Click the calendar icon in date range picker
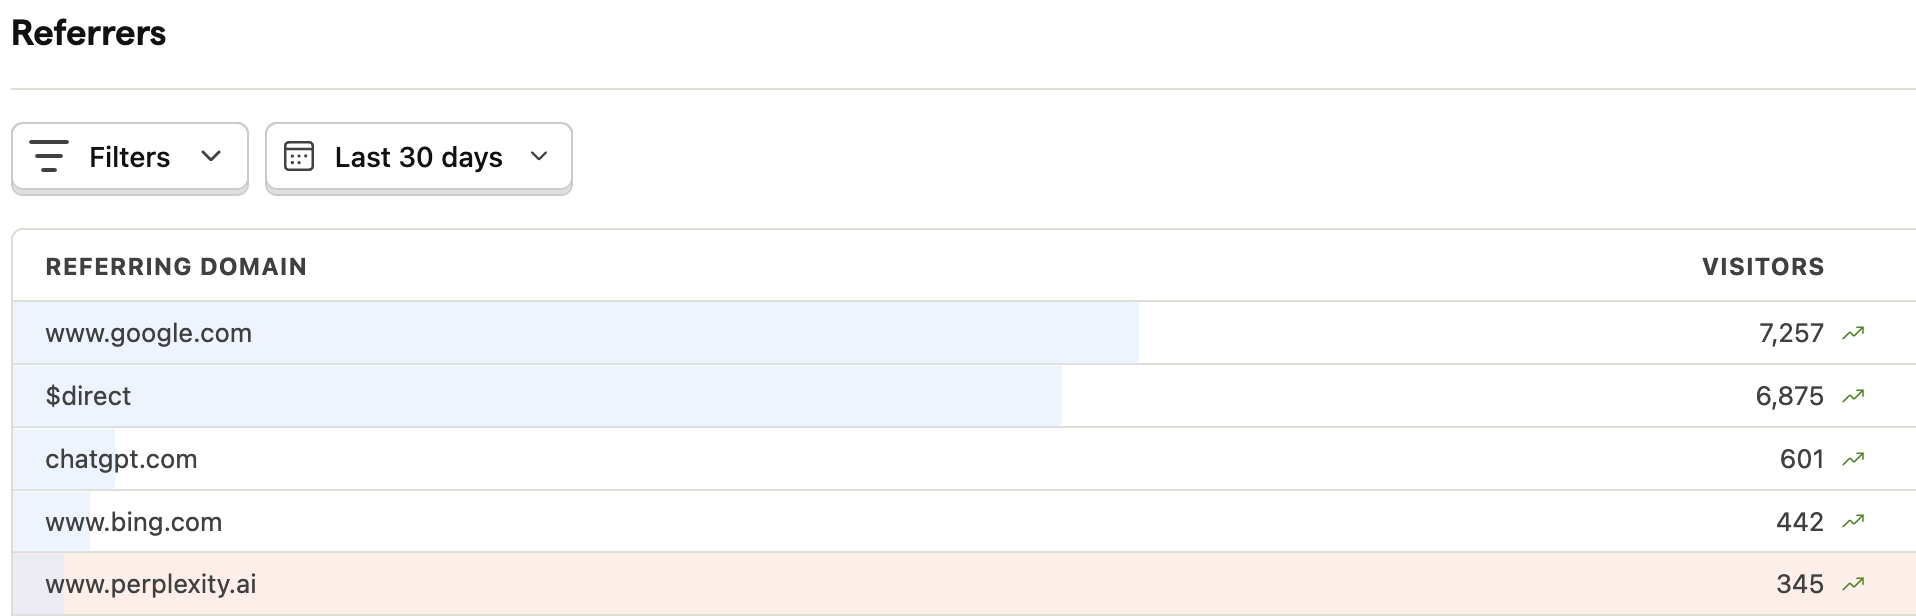The width and height of the screenshot is (1916, 616). point(299,157)
